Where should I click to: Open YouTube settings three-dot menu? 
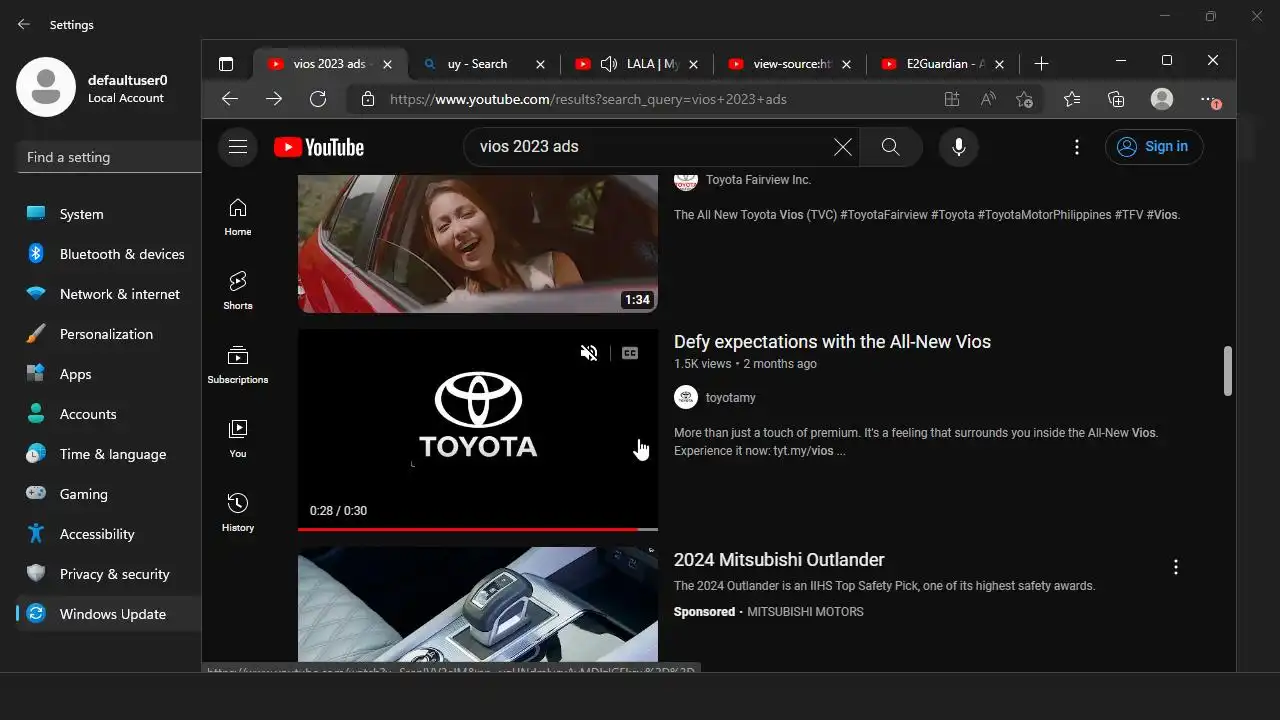[1077, 147]
